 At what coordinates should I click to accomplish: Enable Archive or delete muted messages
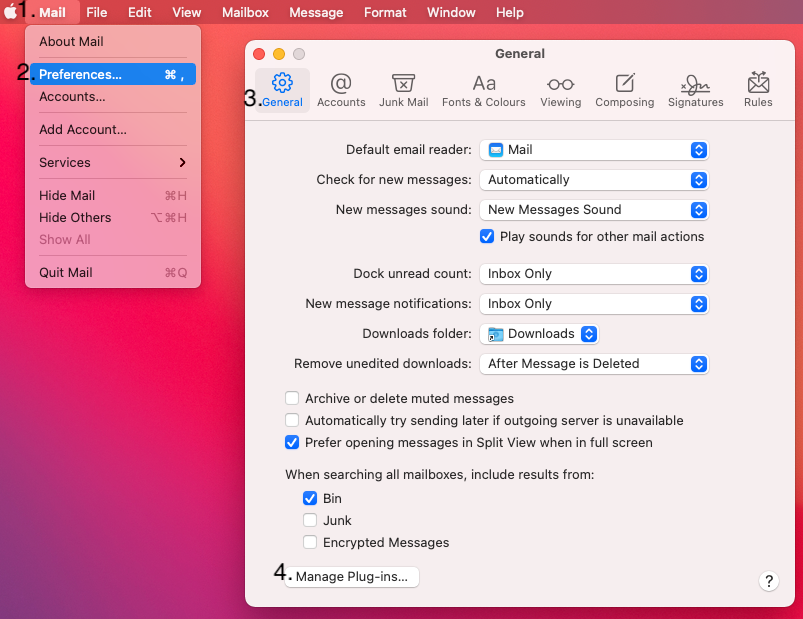click(292, 398)
